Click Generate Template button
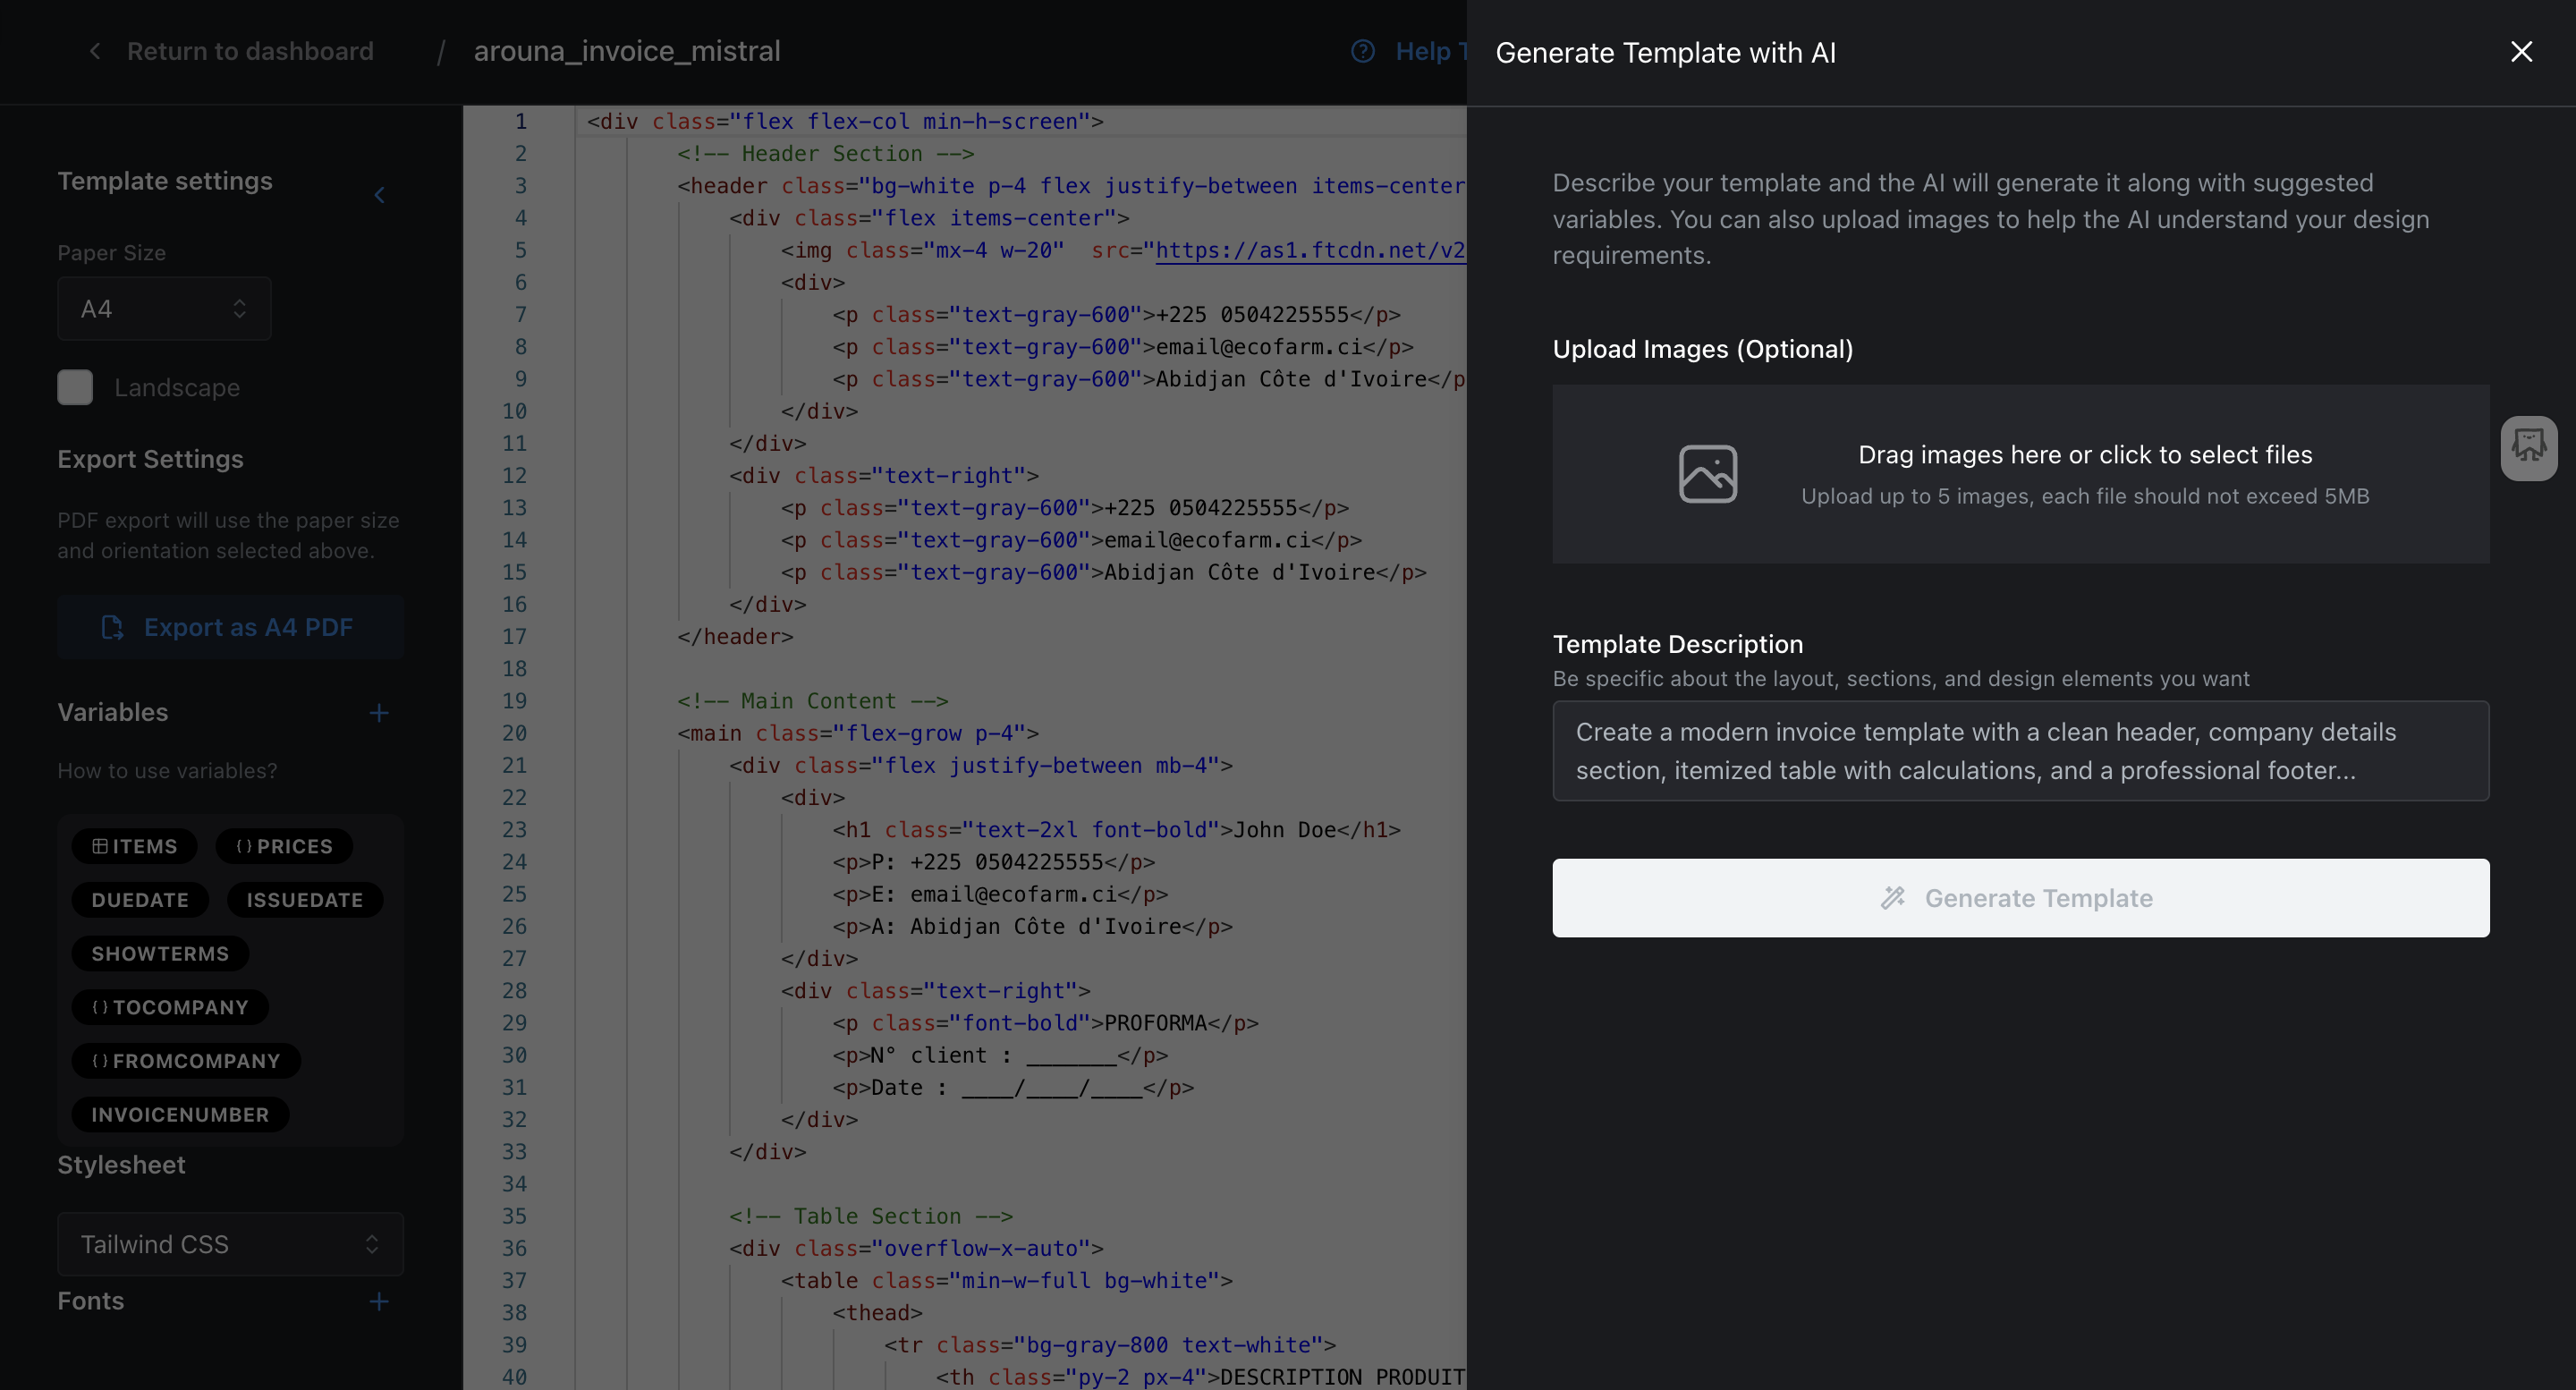 2020,898
